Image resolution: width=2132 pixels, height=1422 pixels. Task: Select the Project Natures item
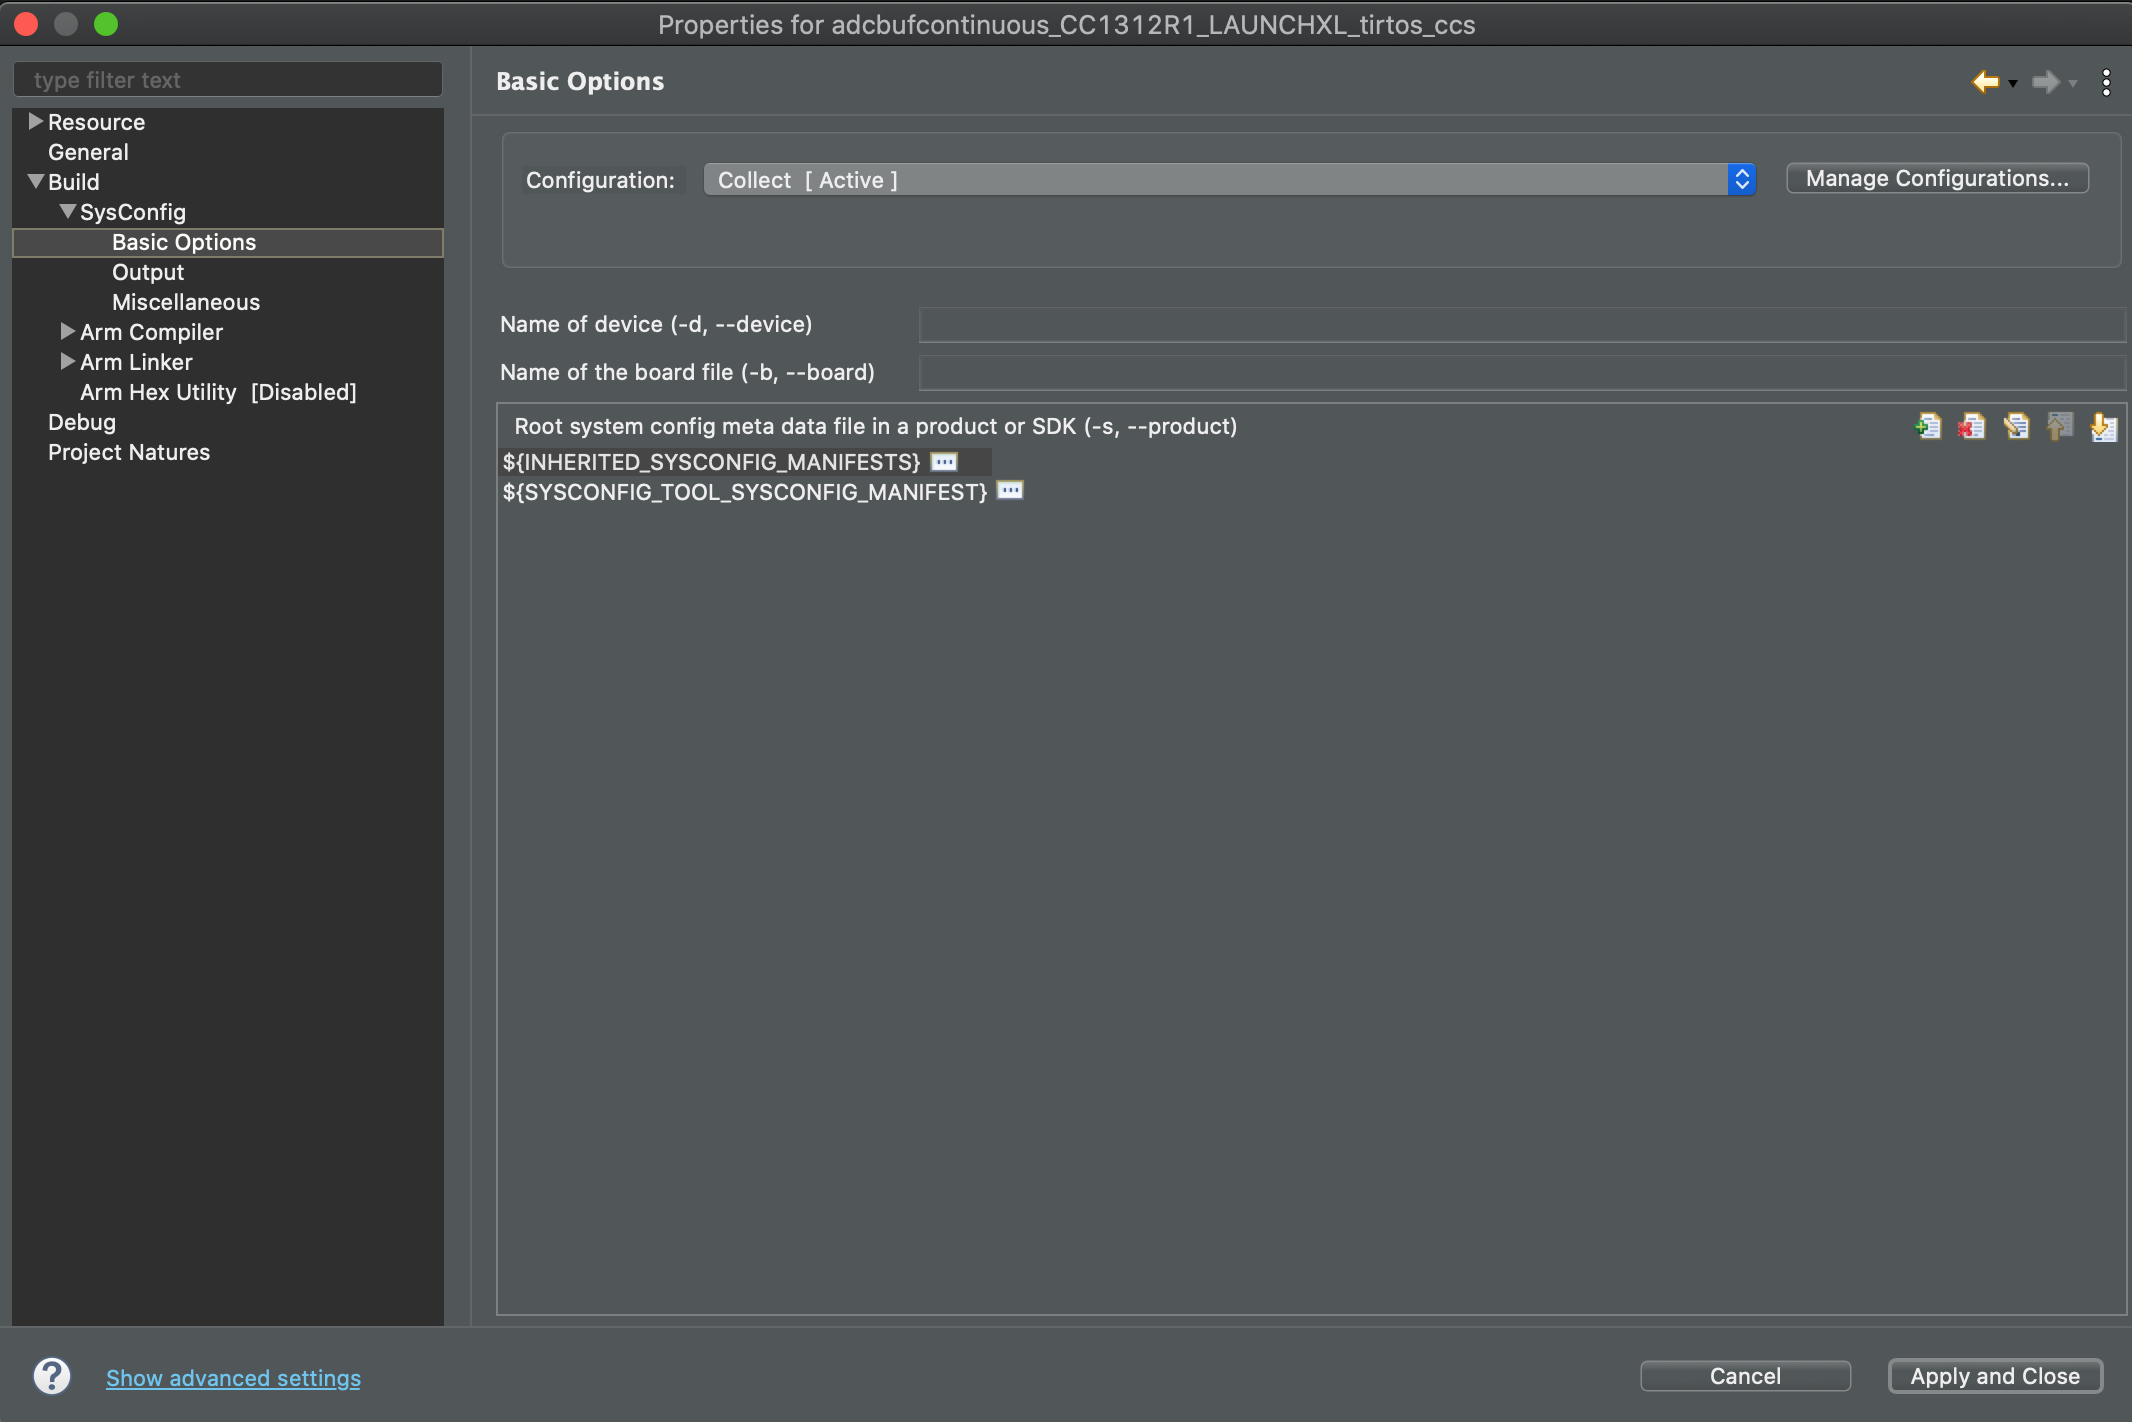[129, 452]
